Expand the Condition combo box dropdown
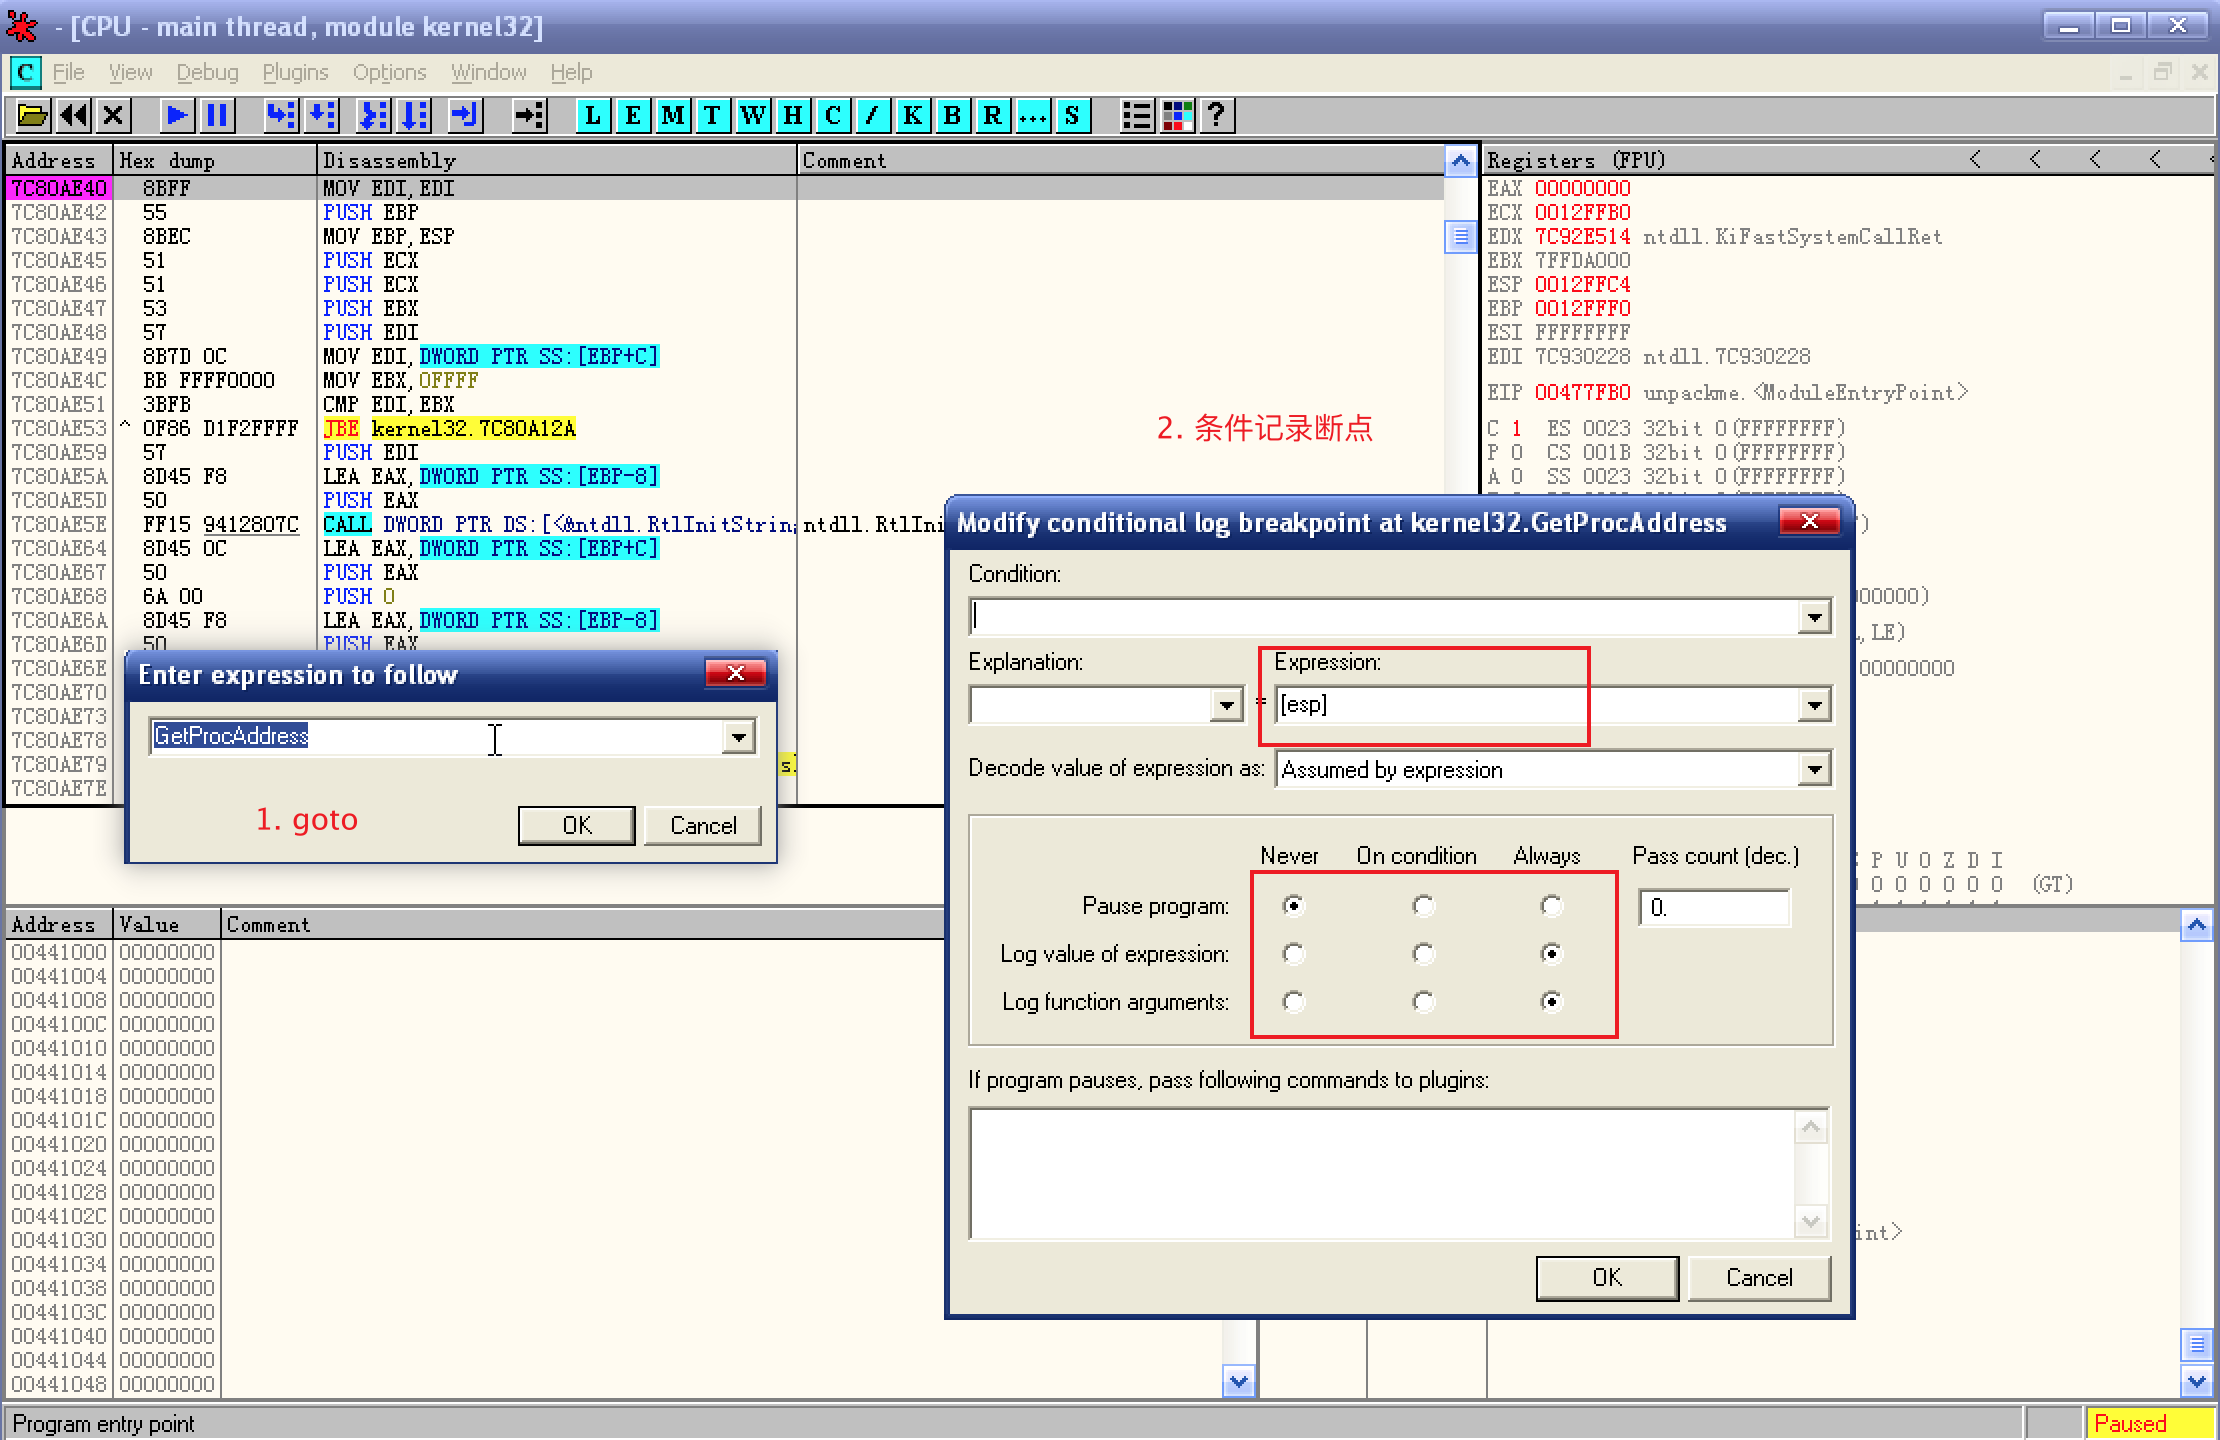Image resolution: width=2220 pixels, height=1440 pixels. point(1814,617)
